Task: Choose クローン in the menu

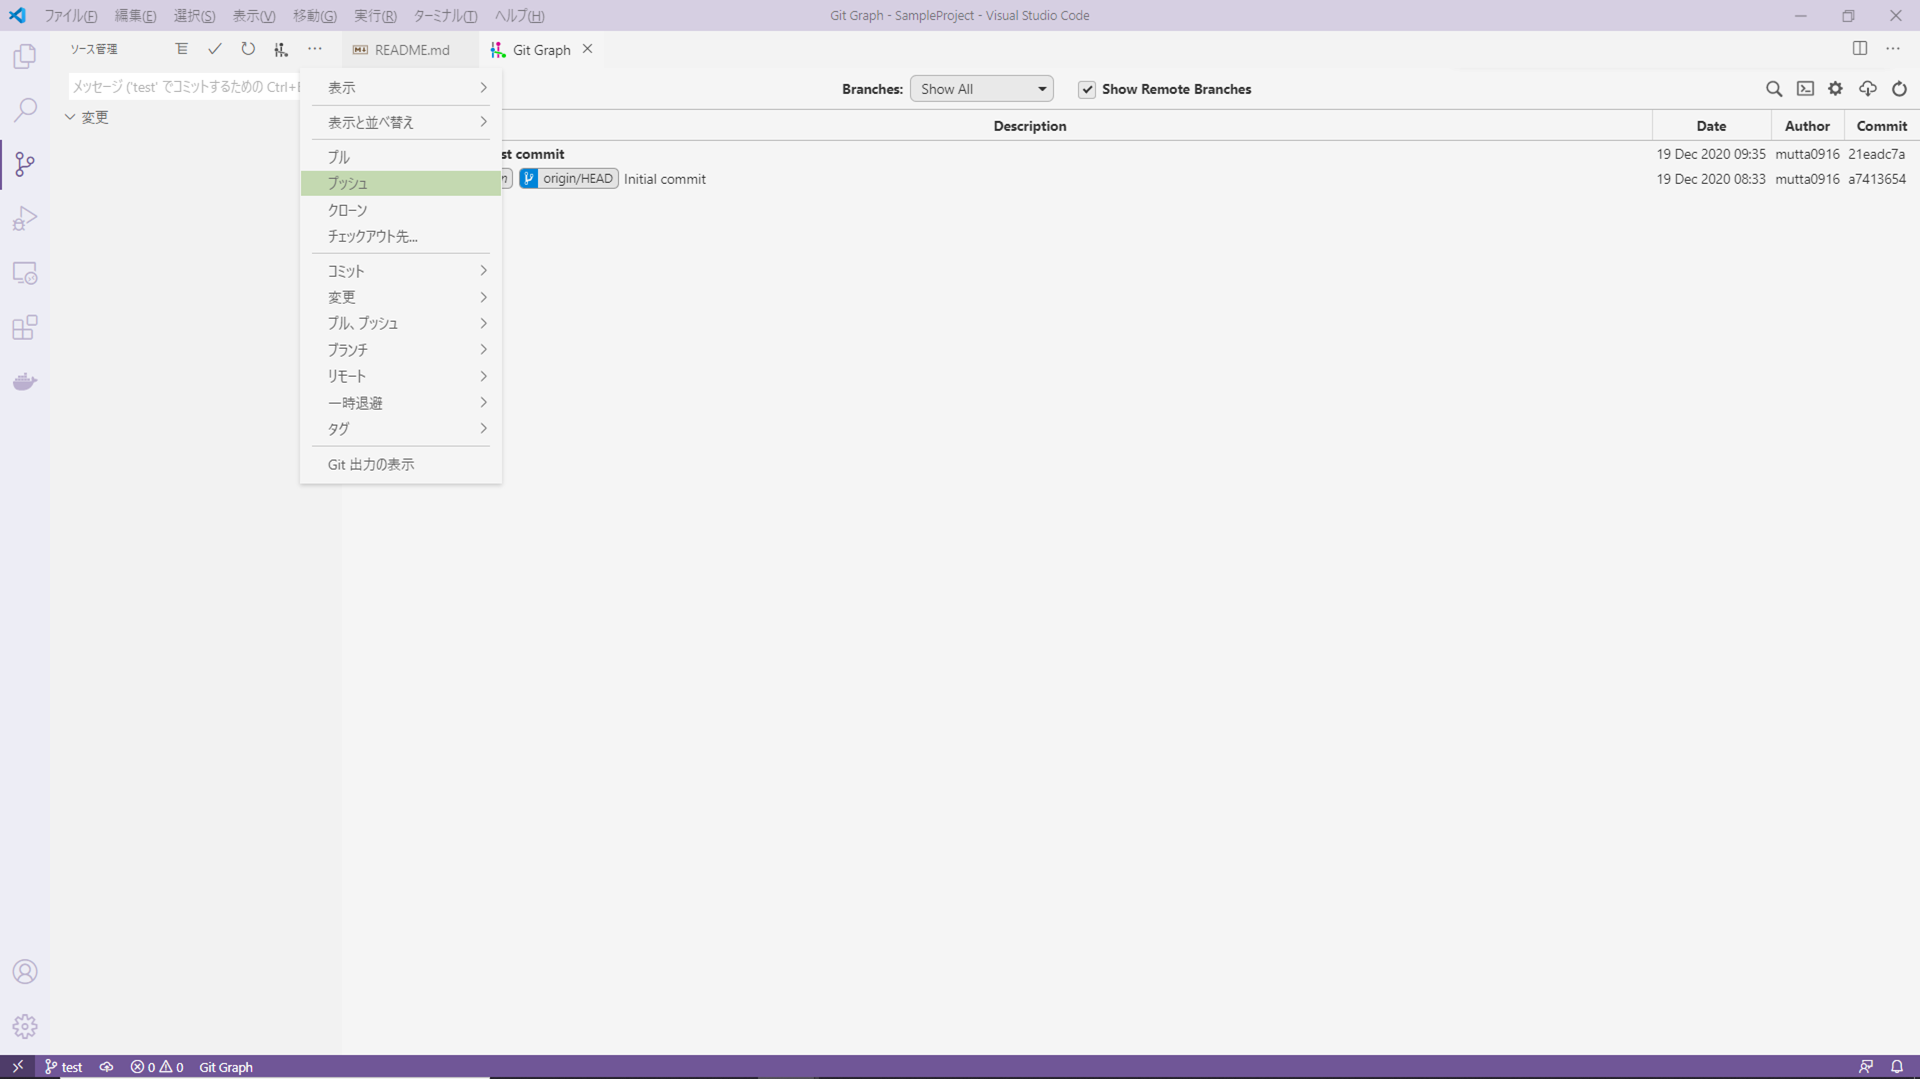Action: [401, 210]
